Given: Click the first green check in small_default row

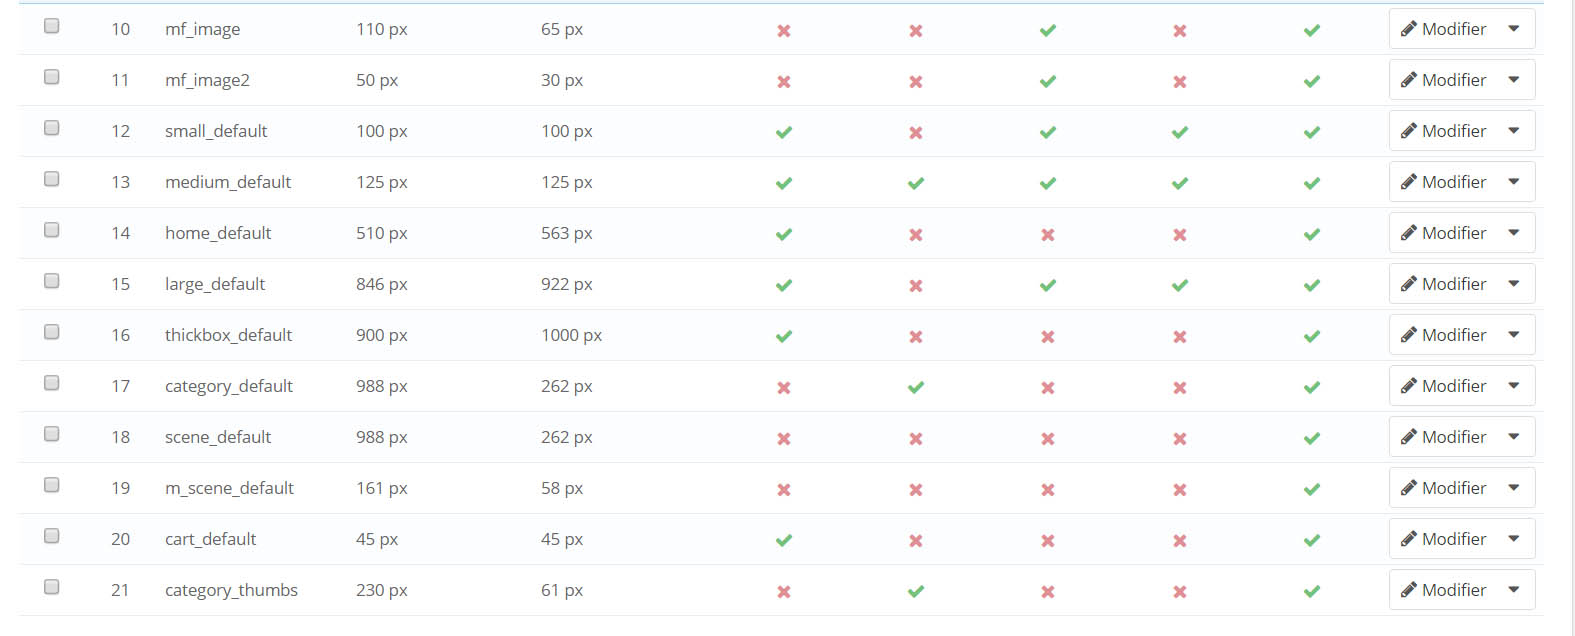Looking at the screenshot, I should pyautogui.click(x=784, y=132).
